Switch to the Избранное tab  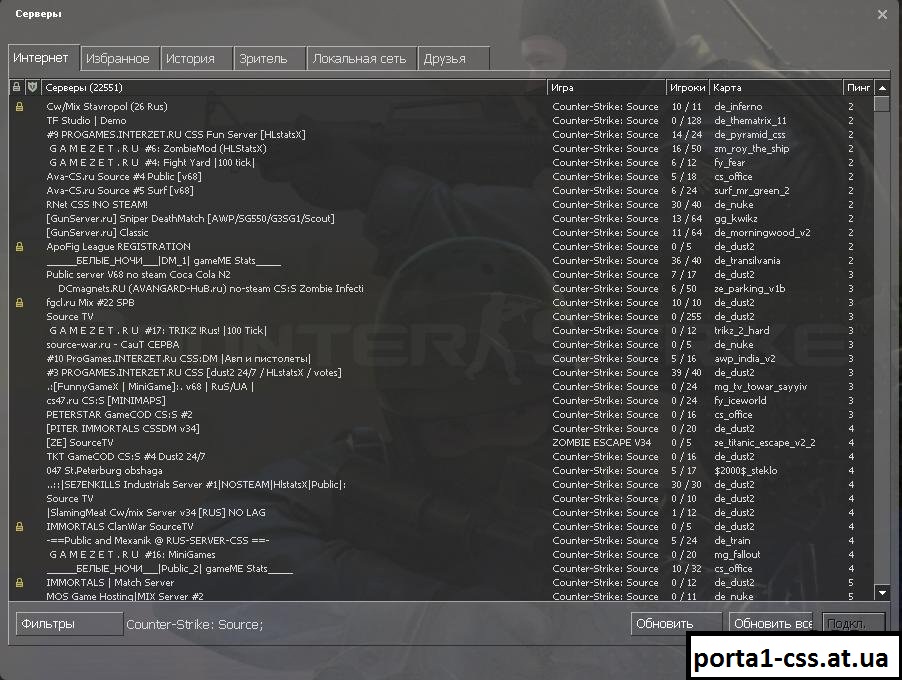[x=117, y=59]
